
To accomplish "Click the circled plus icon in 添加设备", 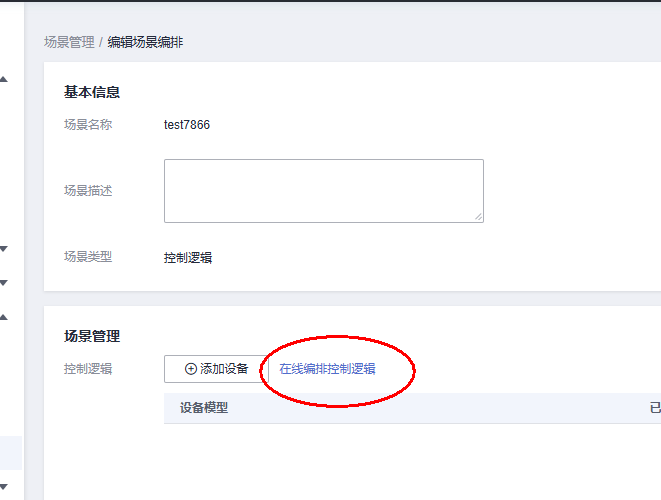I will point(191,369).
